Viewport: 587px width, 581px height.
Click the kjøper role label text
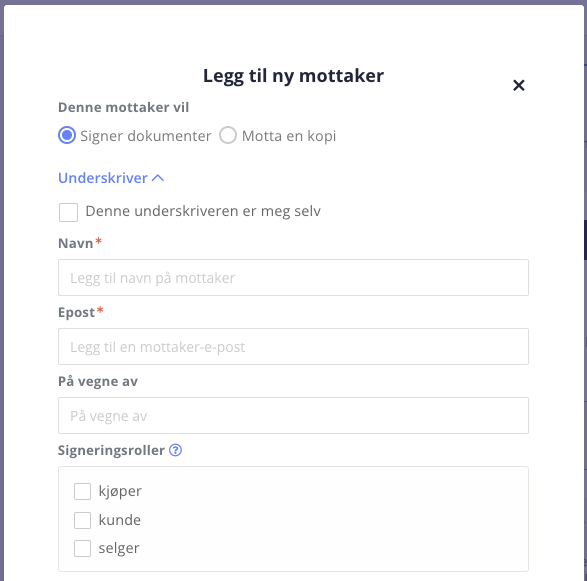pos(120,492)
